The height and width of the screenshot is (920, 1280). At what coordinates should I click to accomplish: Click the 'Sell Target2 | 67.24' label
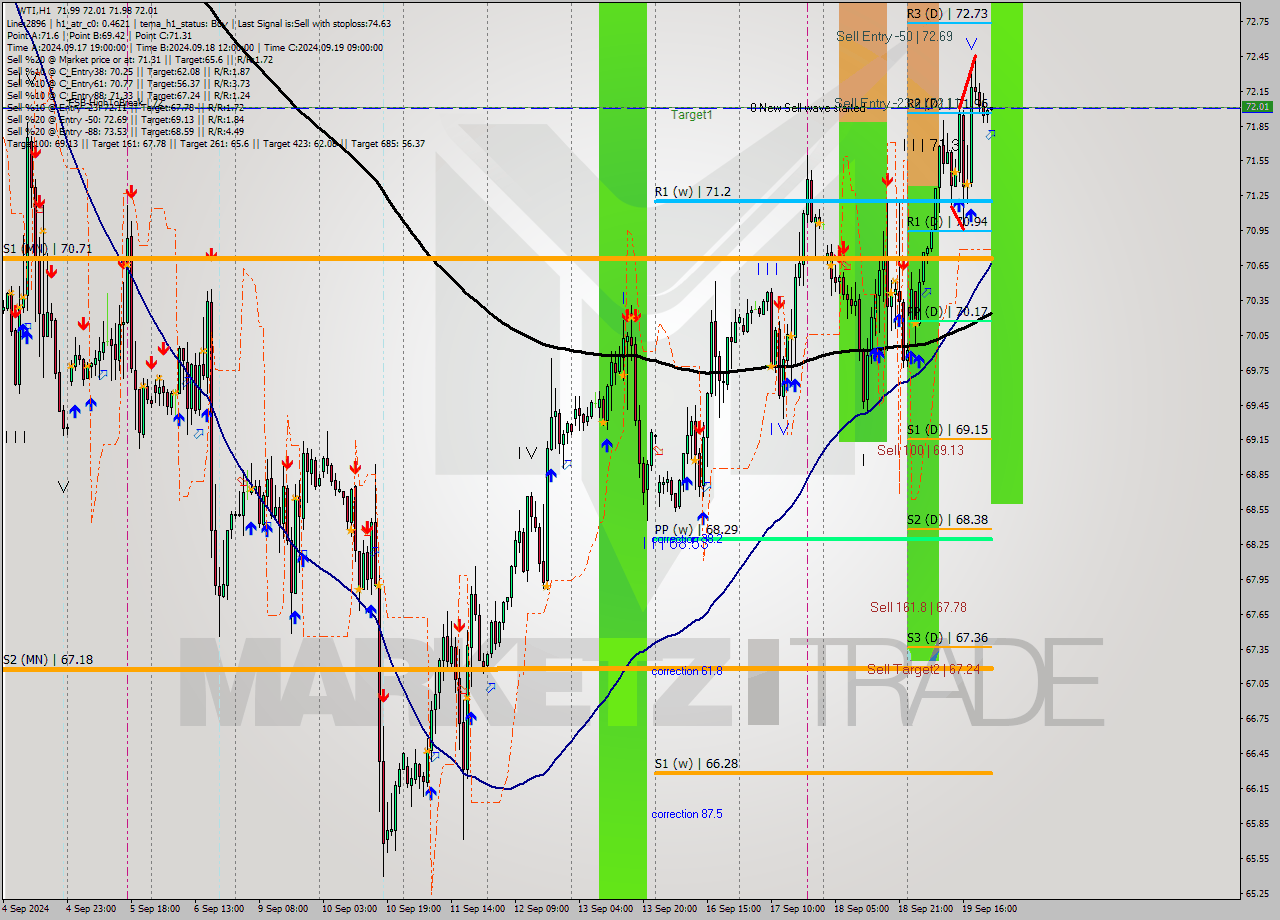tap(923, 669)
